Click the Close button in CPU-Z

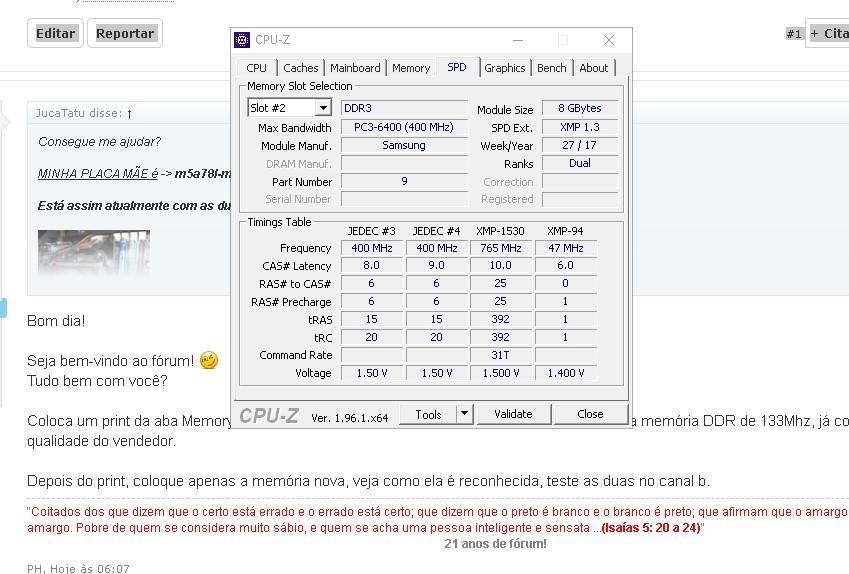coord(590,414)
